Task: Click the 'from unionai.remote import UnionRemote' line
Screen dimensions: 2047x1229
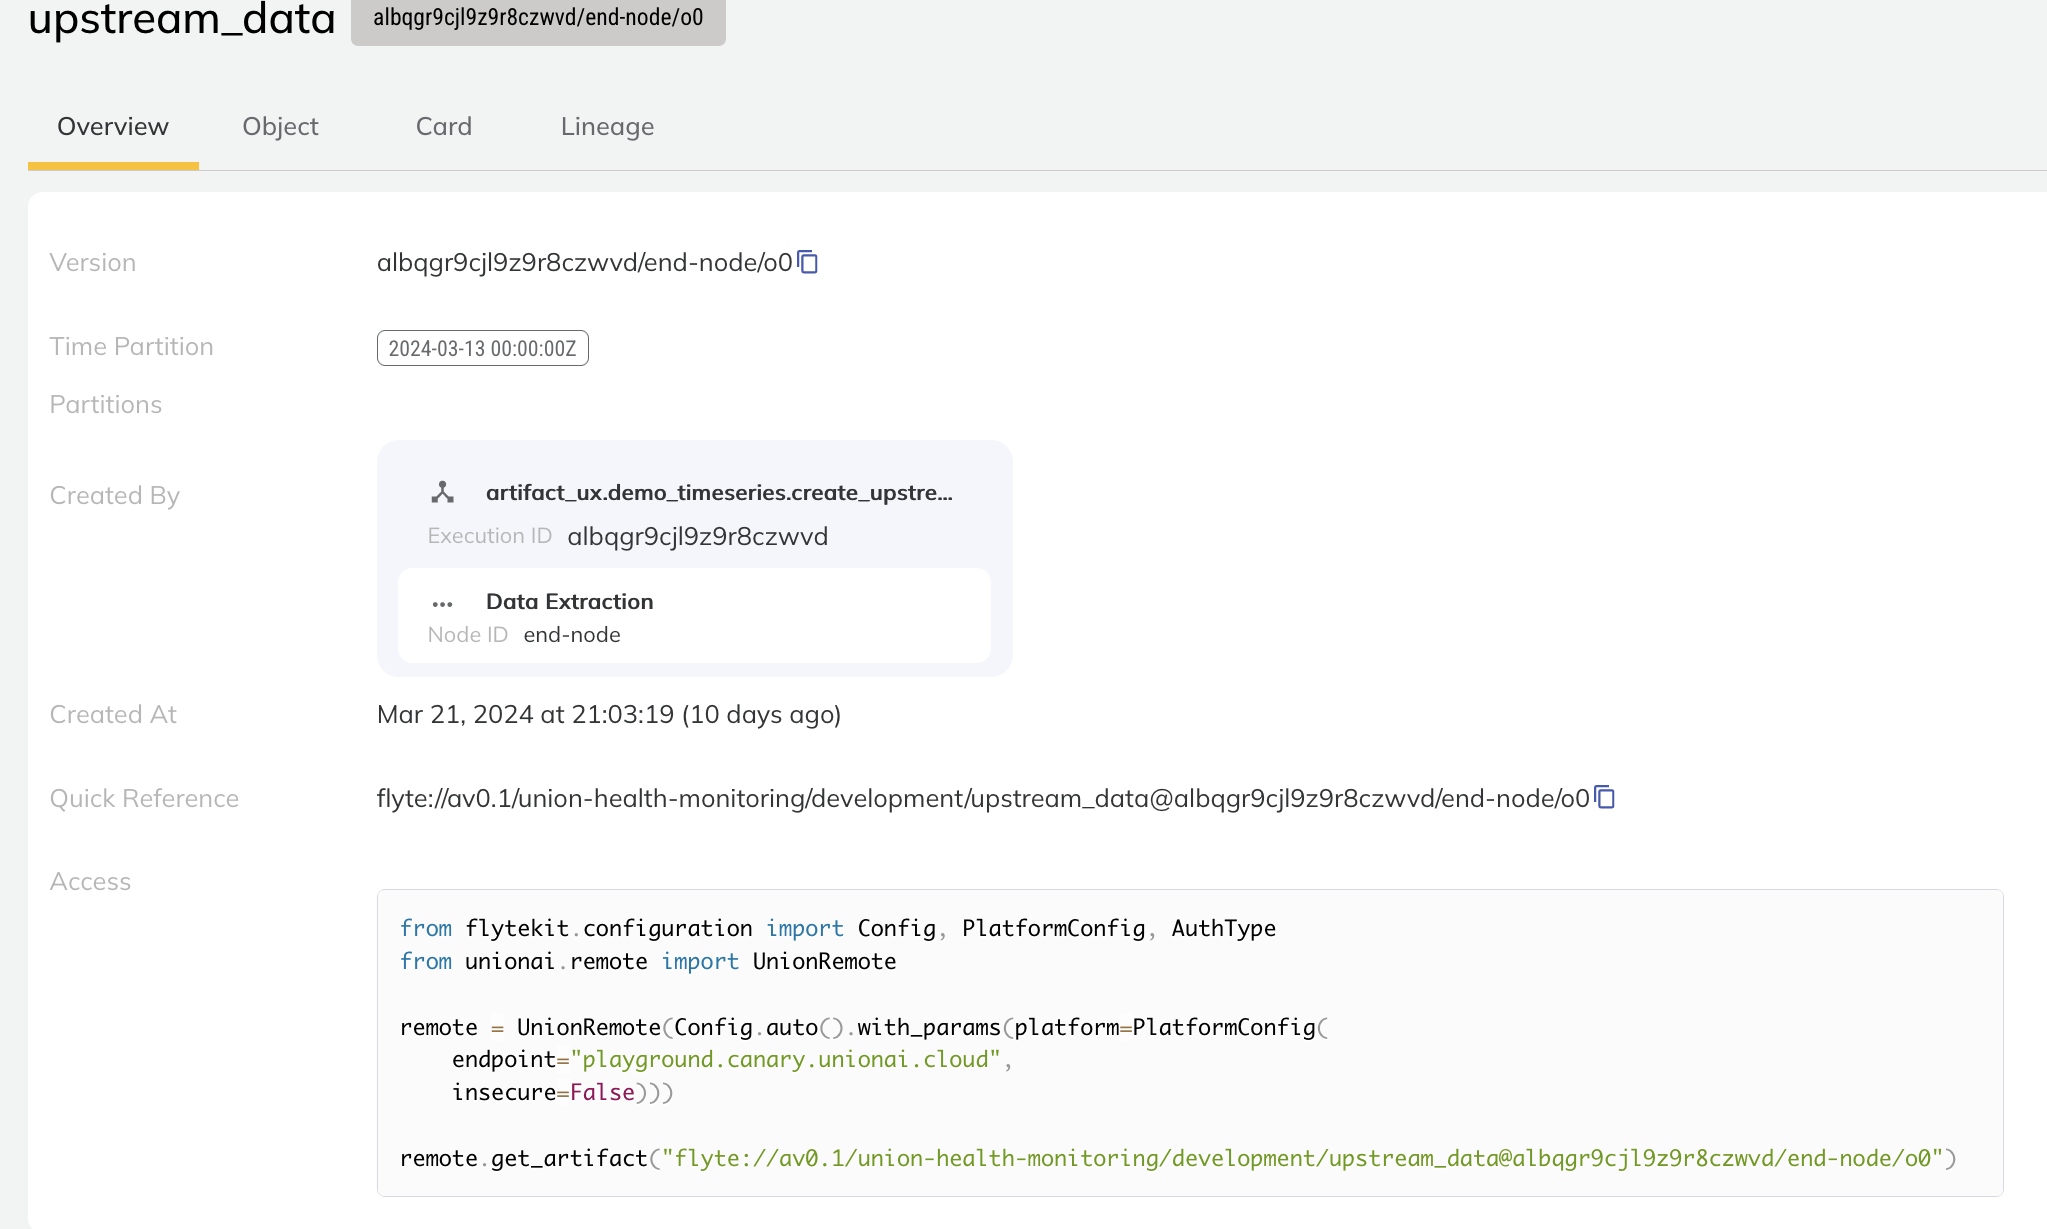Action: [647, 961]
